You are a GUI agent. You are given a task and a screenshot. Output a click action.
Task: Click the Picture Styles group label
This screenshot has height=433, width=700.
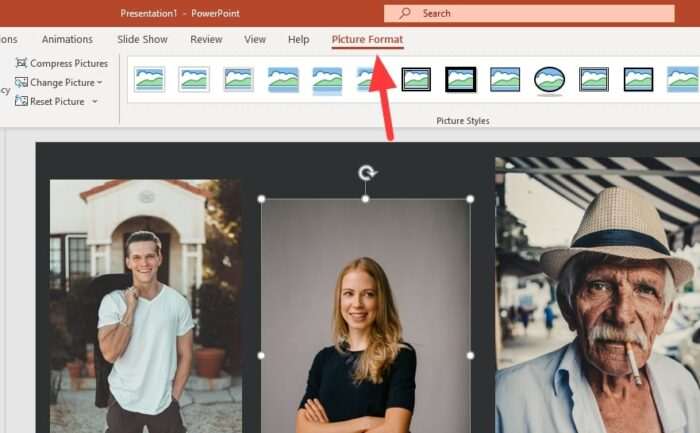click(462, 121)
